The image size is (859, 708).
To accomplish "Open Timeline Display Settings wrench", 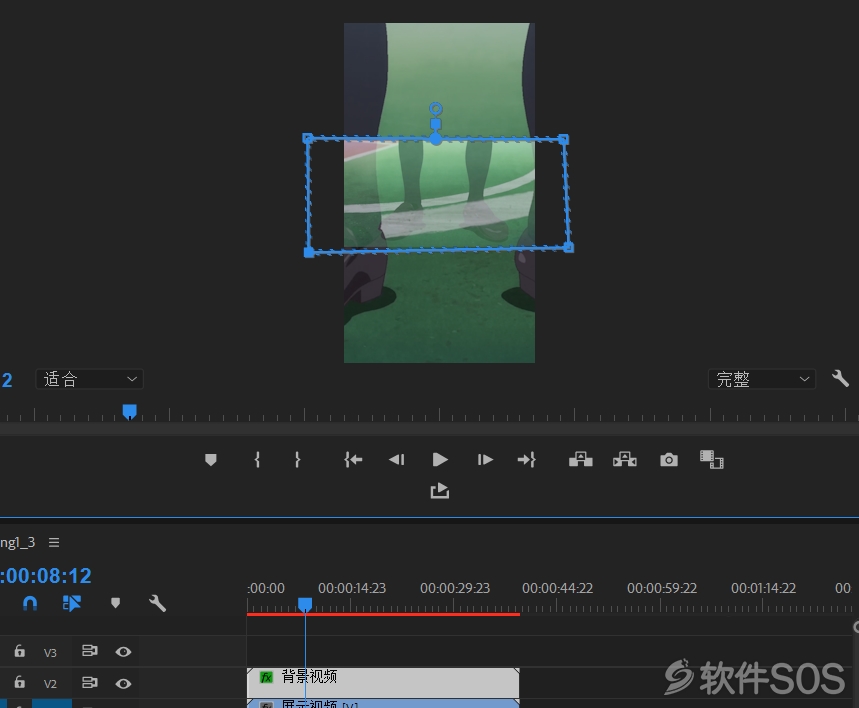I will (157, 603).
